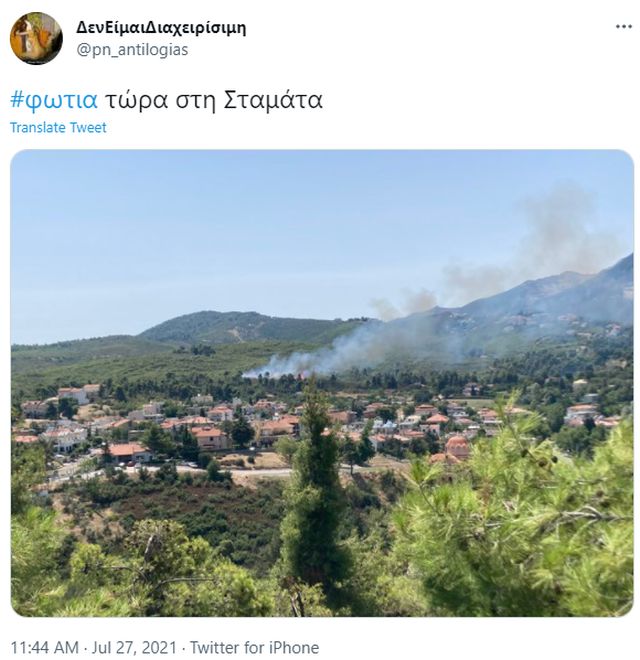Open the tweet author's profile avatar
Image resolution: width=640 pixels, height=660 pixels.
click(36, 38)
